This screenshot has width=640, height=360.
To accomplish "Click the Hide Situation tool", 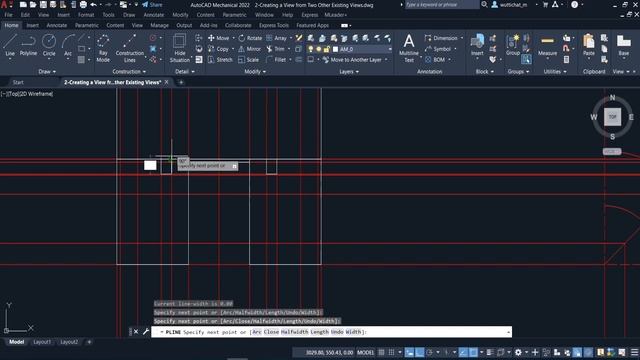I will [x=180, y=48].
